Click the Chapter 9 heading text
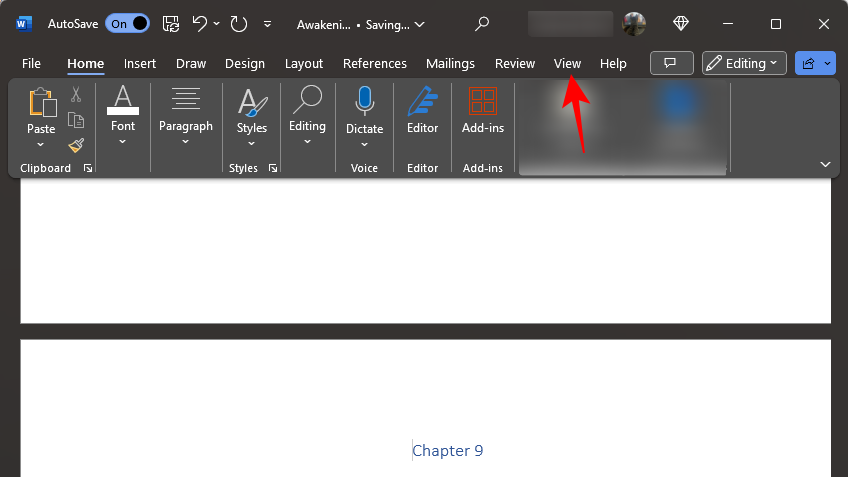The image size is (848, 477). [448, 450]
